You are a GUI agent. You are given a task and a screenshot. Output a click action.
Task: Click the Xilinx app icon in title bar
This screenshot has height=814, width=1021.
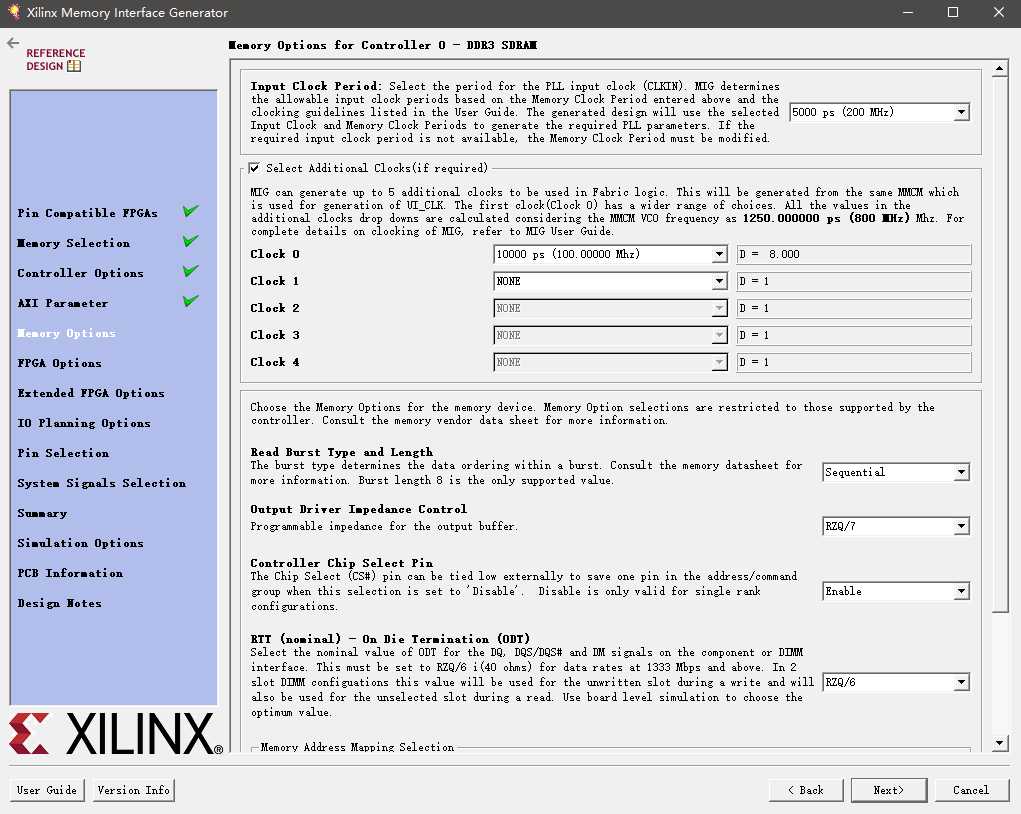point(14,12)
